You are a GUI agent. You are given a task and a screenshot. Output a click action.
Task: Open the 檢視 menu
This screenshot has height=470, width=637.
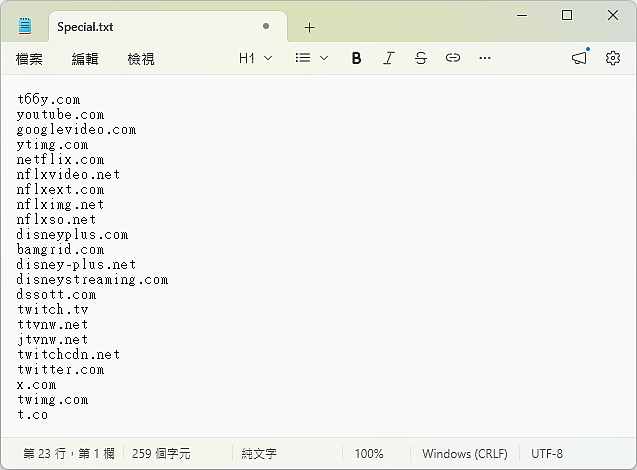coord(141,59)
